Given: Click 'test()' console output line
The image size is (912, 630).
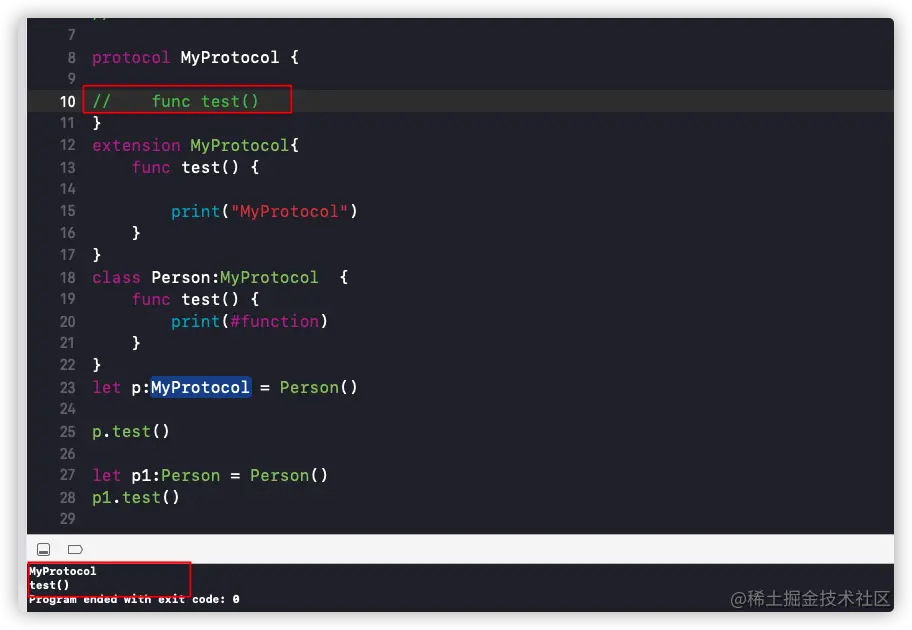Looking at the screenshot, I should (x=49, y=585).
